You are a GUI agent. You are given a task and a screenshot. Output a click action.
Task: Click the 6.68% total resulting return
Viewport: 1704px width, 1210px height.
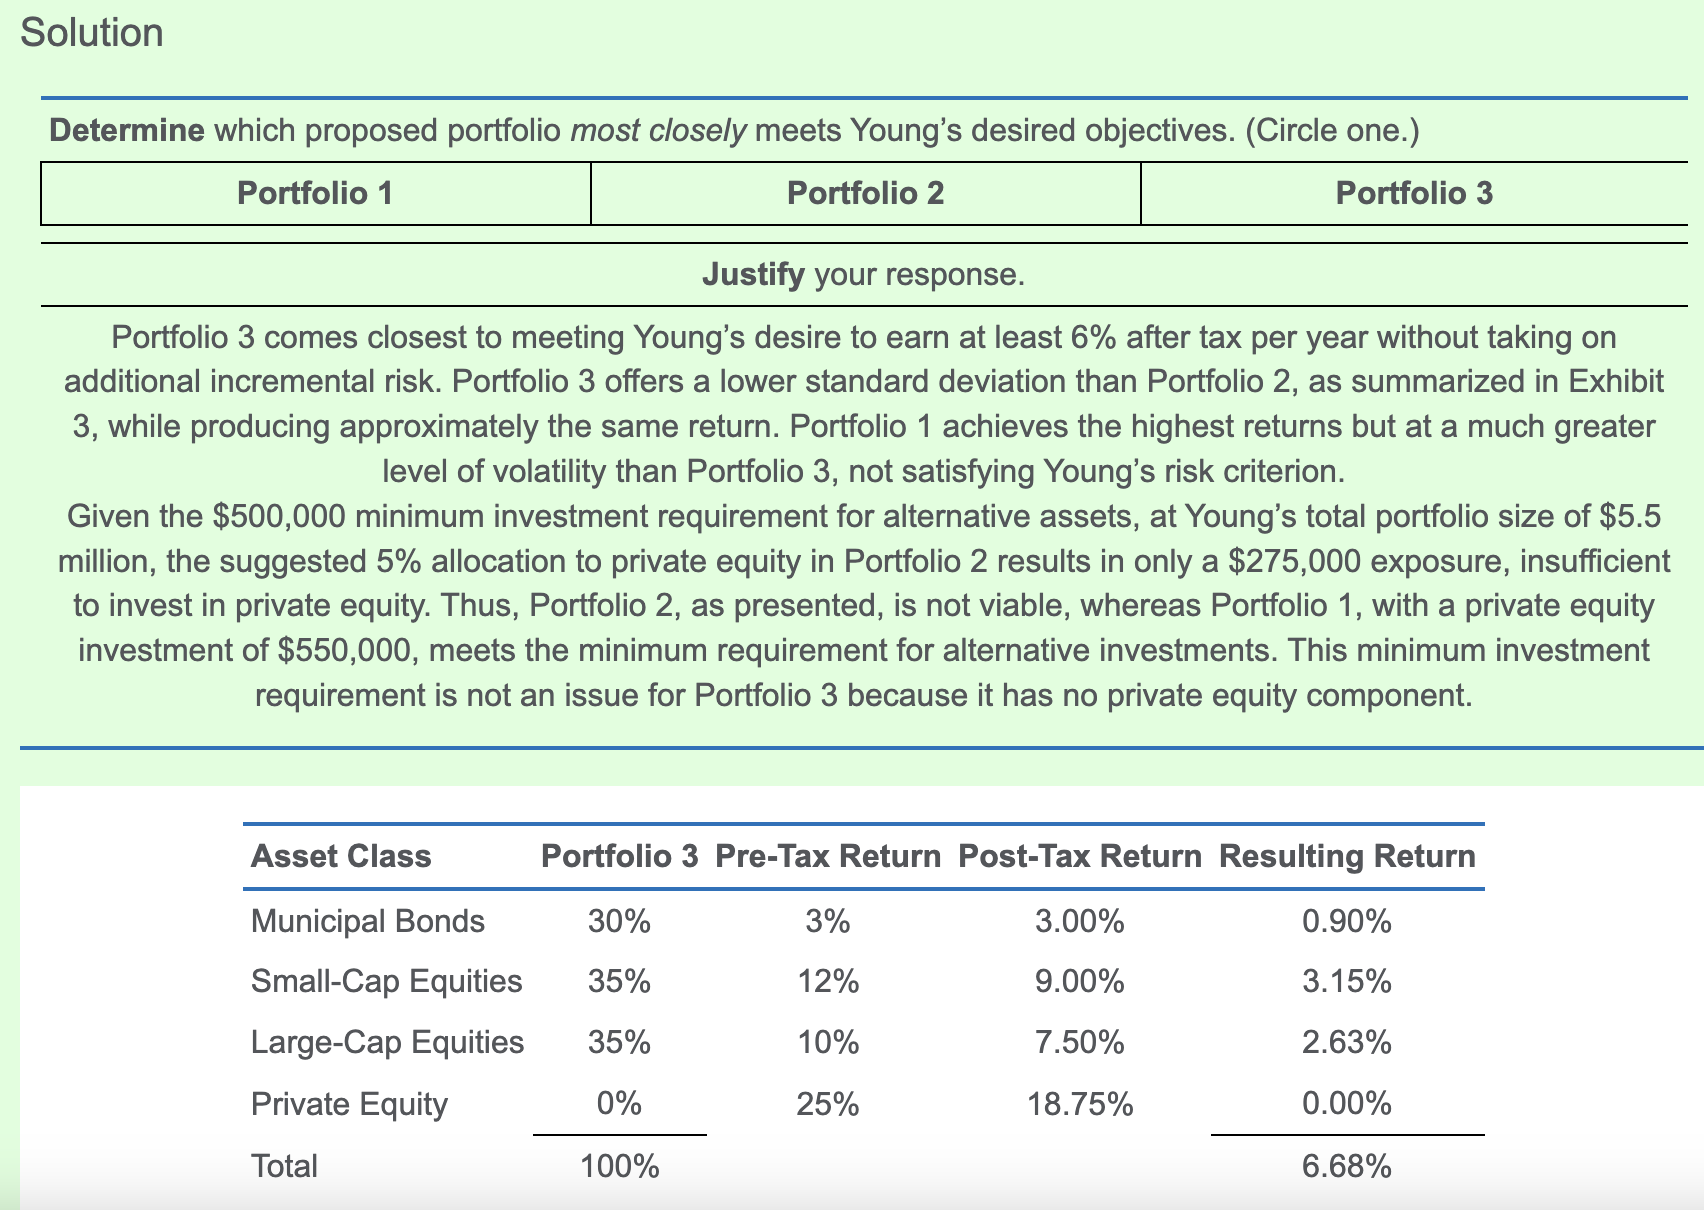point(1346,1166)
